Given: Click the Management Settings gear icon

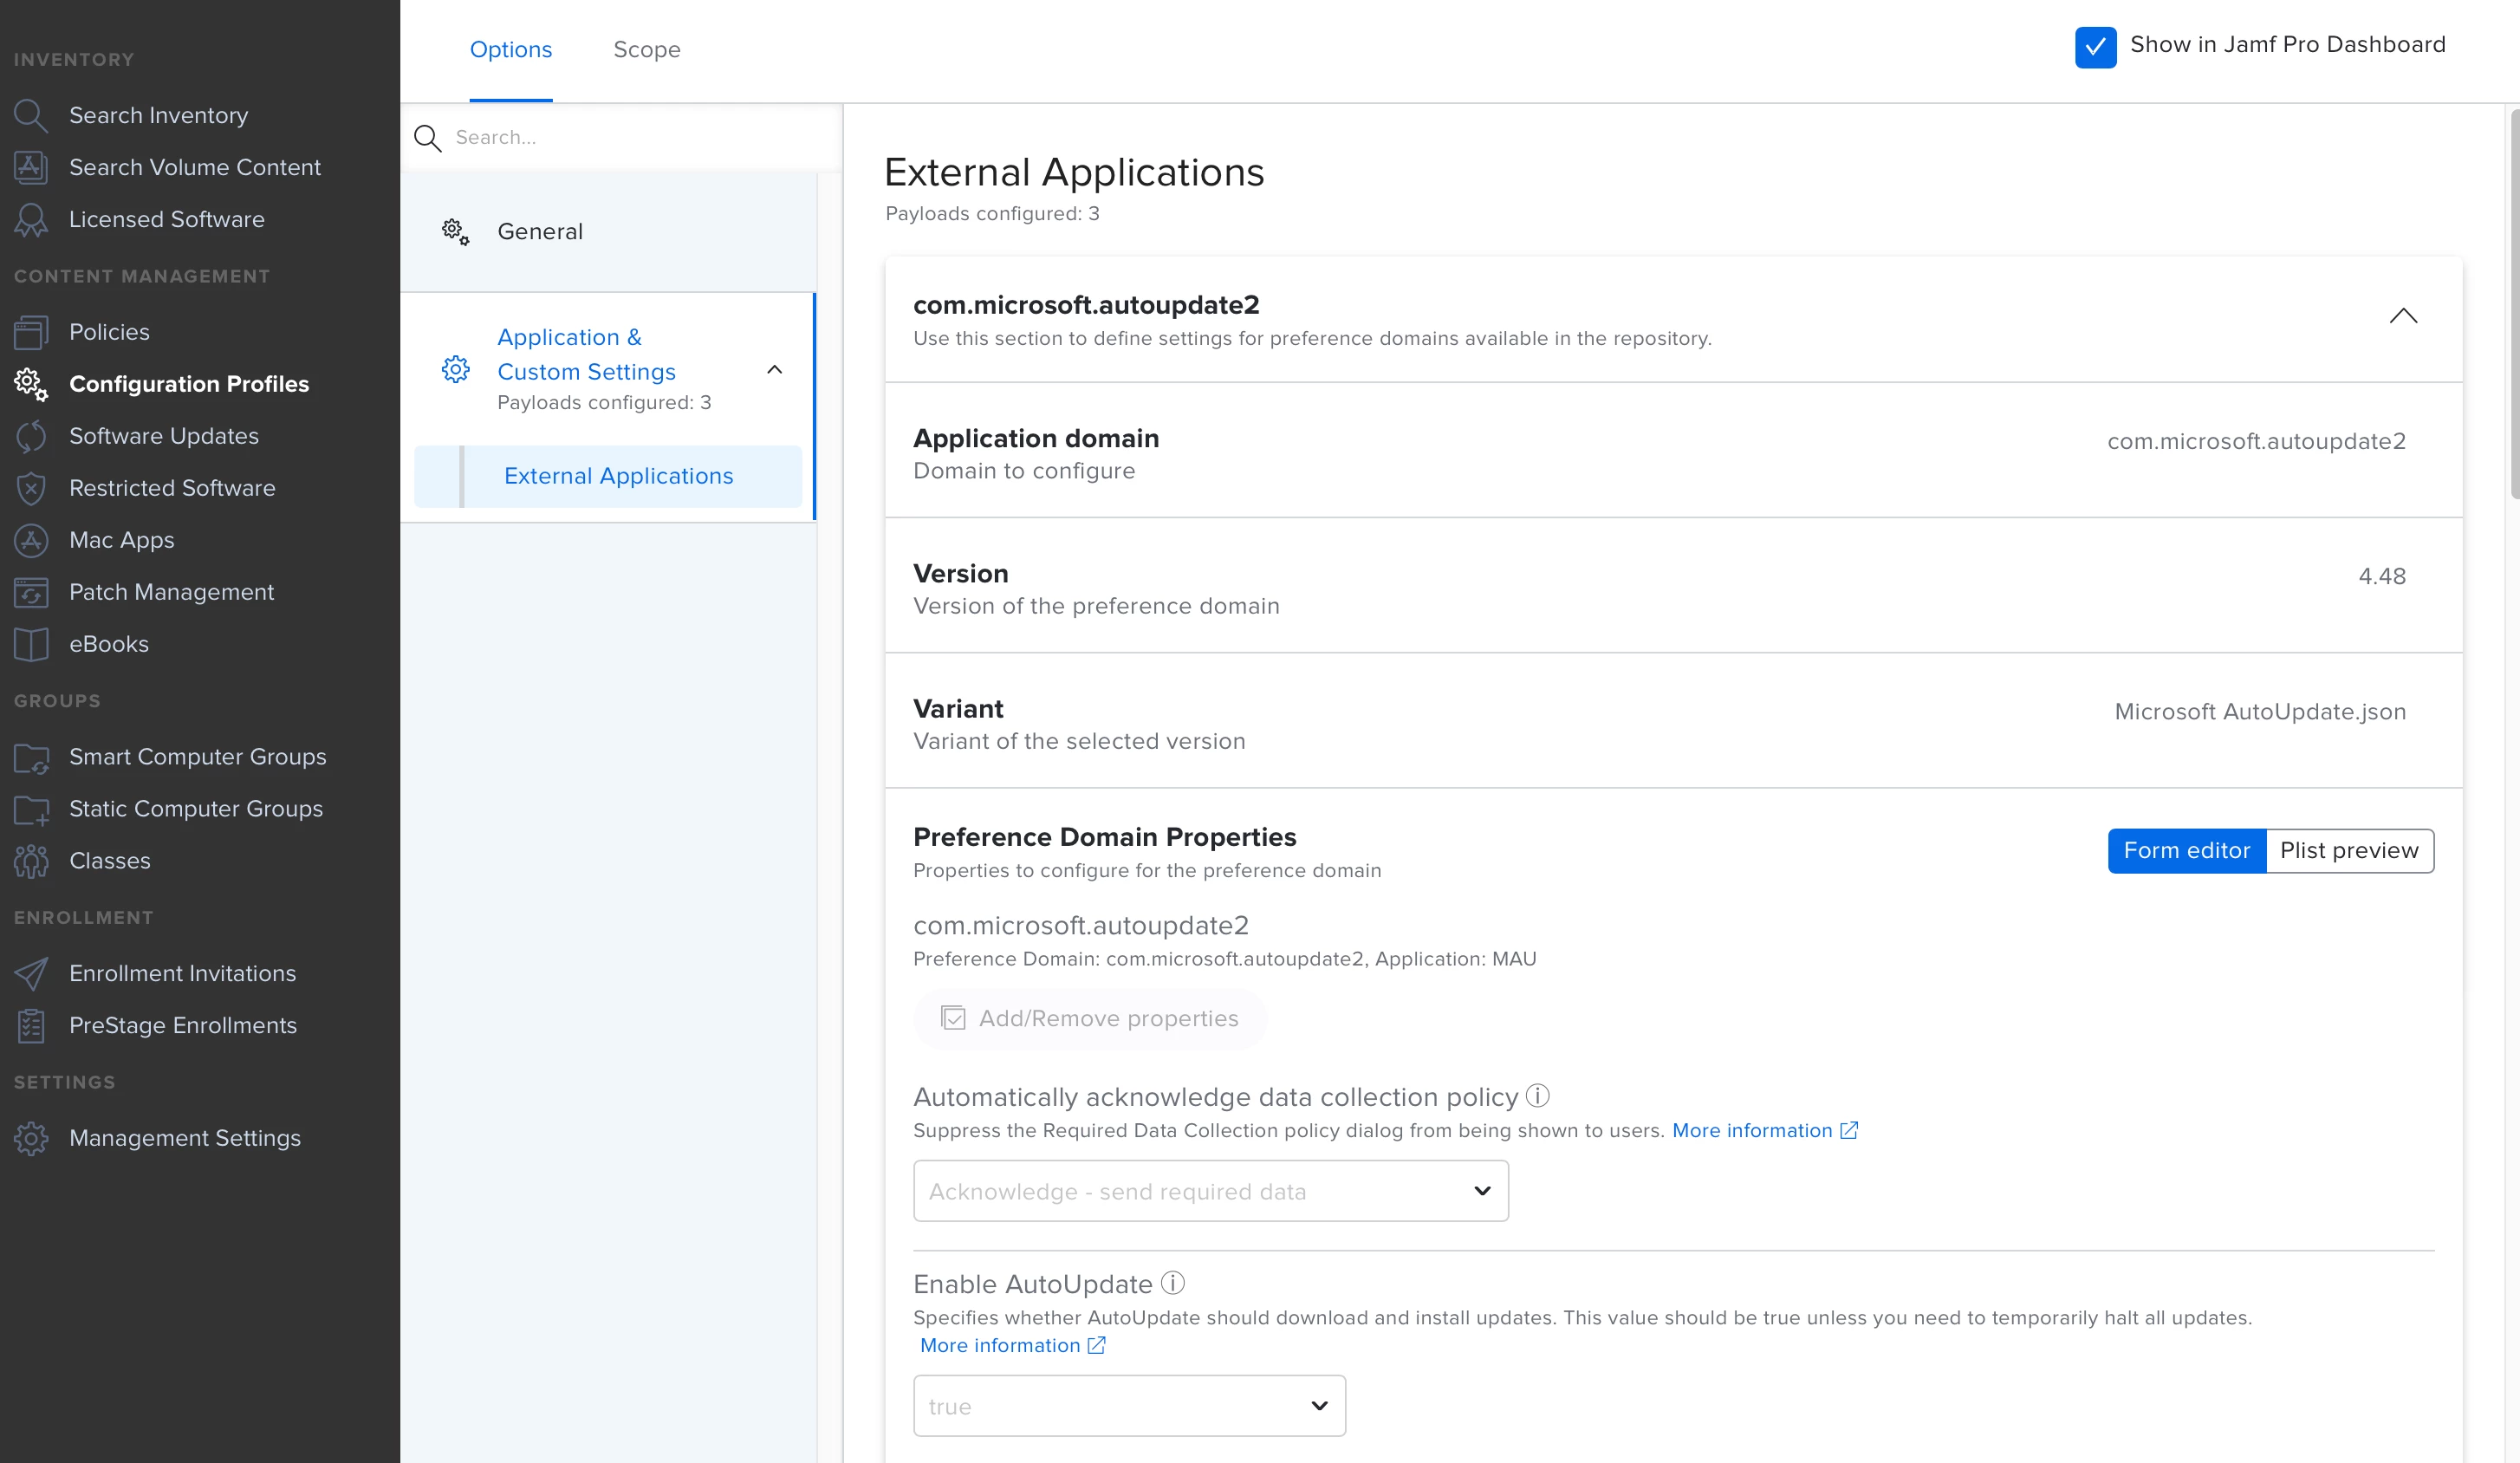Looking at the screenshot, I should (31, 1138).
